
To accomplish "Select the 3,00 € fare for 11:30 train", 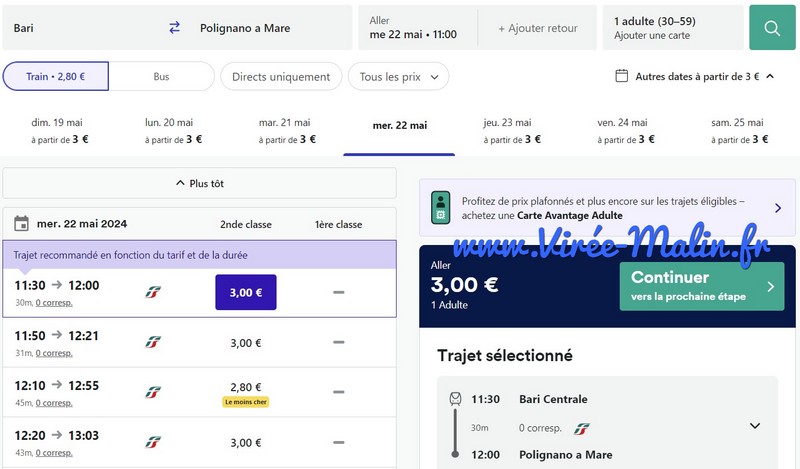I will click(245, 292).
